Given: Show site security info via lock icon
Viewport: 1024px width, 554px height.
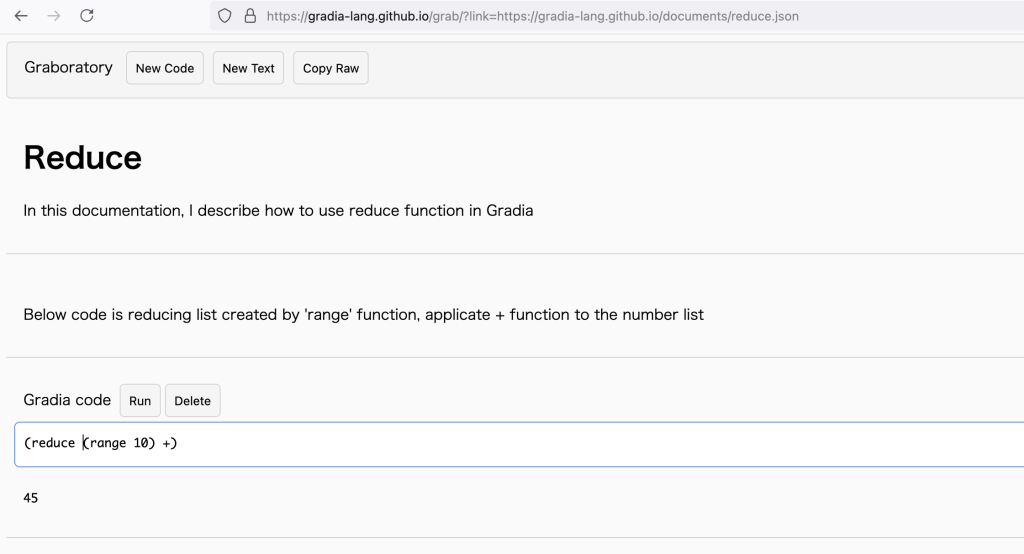Looking at the screenshot, I should (250, 16).
